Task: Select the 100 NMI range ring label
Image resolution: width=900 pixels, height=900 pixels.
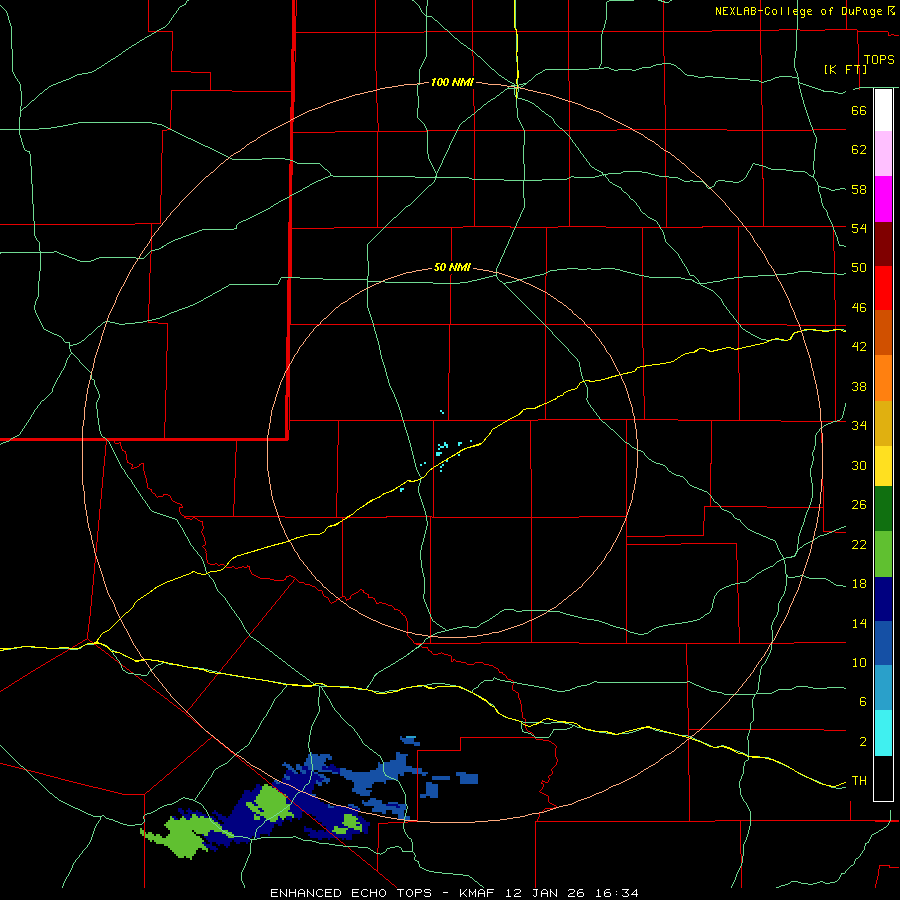Action: pyautogui.click(x=452, y=82)
